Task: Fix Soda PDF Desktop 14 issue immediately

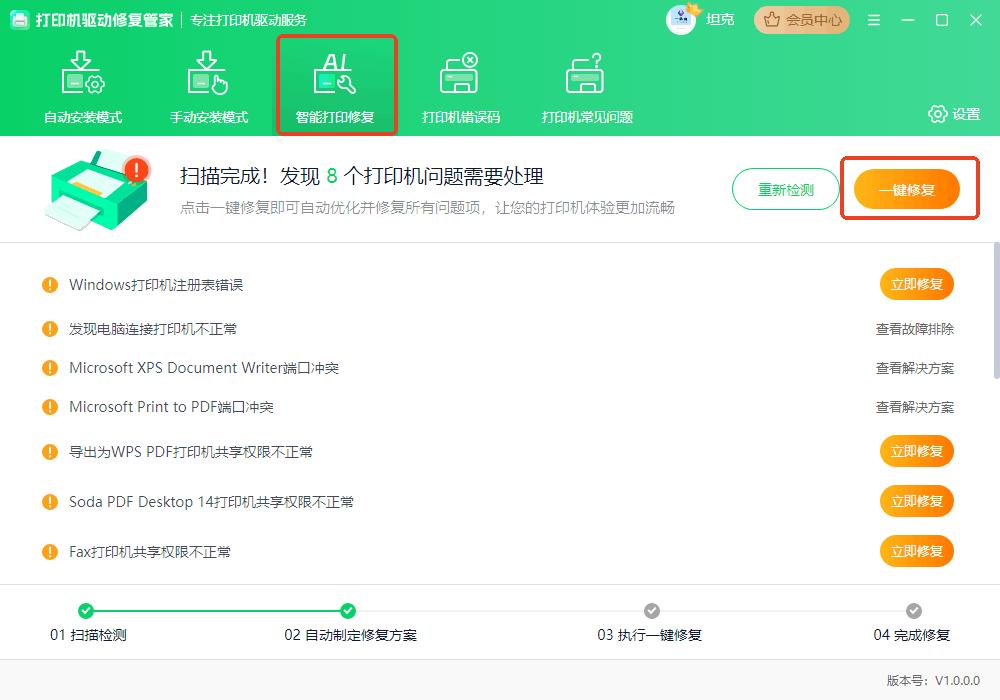Action: pyautogui.click(x=915, y=501)
